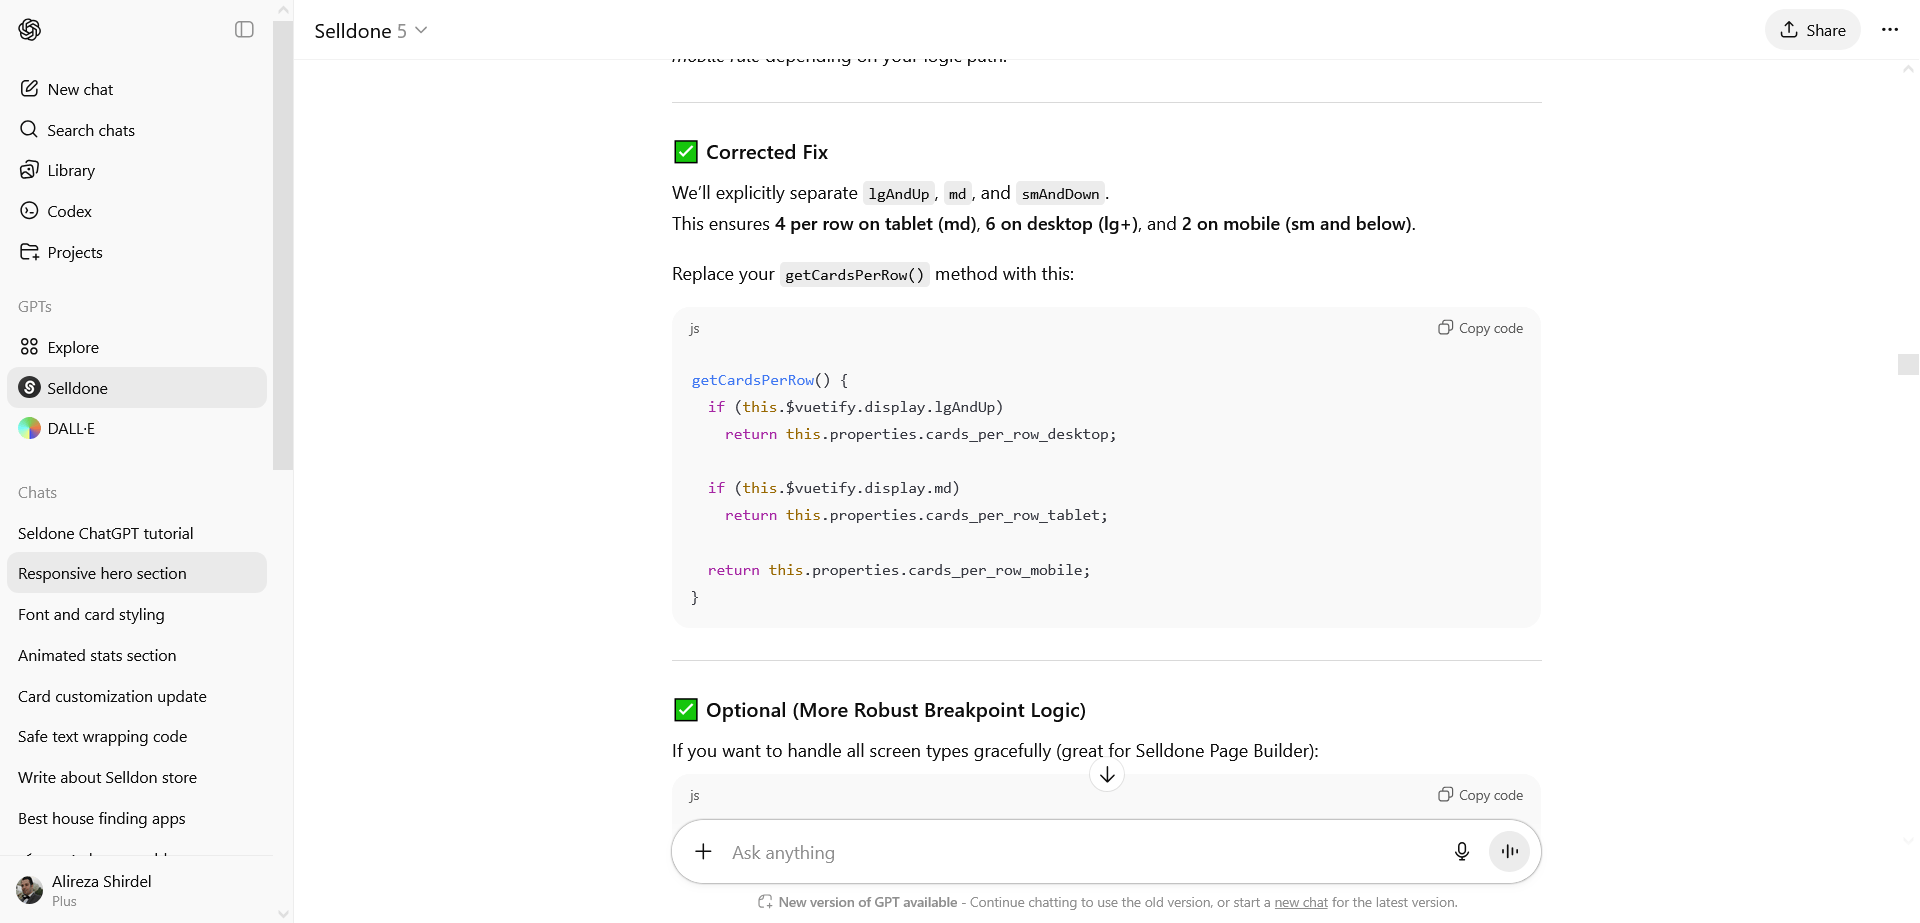The image size is (1920, 923).
Task: Click the Share button
Action: [x=1812, y=30]
